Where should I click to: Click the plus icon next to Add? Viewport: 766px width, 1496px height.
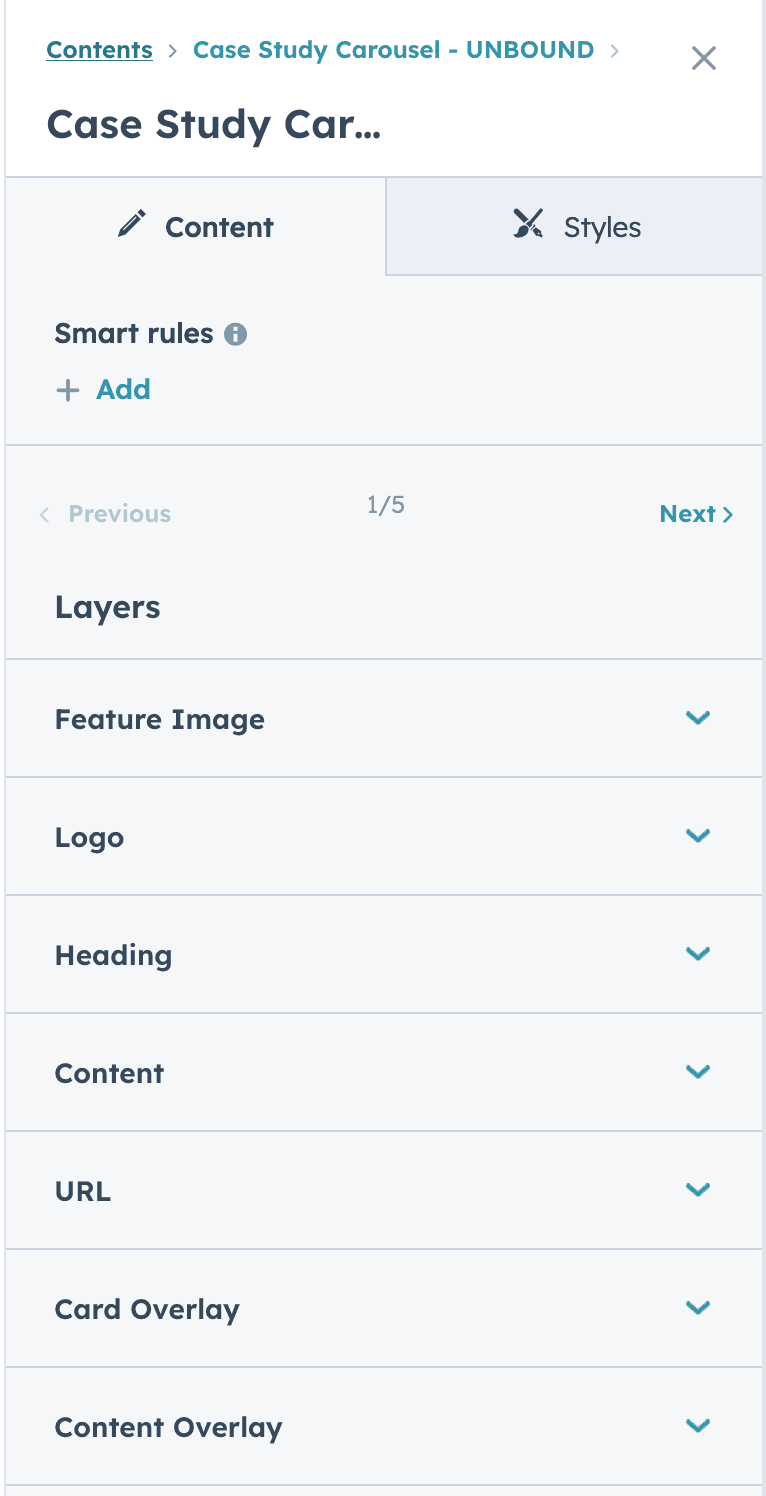click(66, 390)
